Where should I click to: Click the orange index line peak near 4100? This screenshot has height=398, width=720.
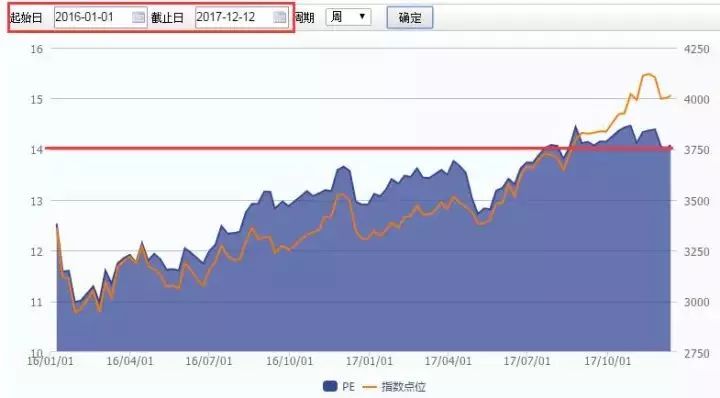[648, 74]
